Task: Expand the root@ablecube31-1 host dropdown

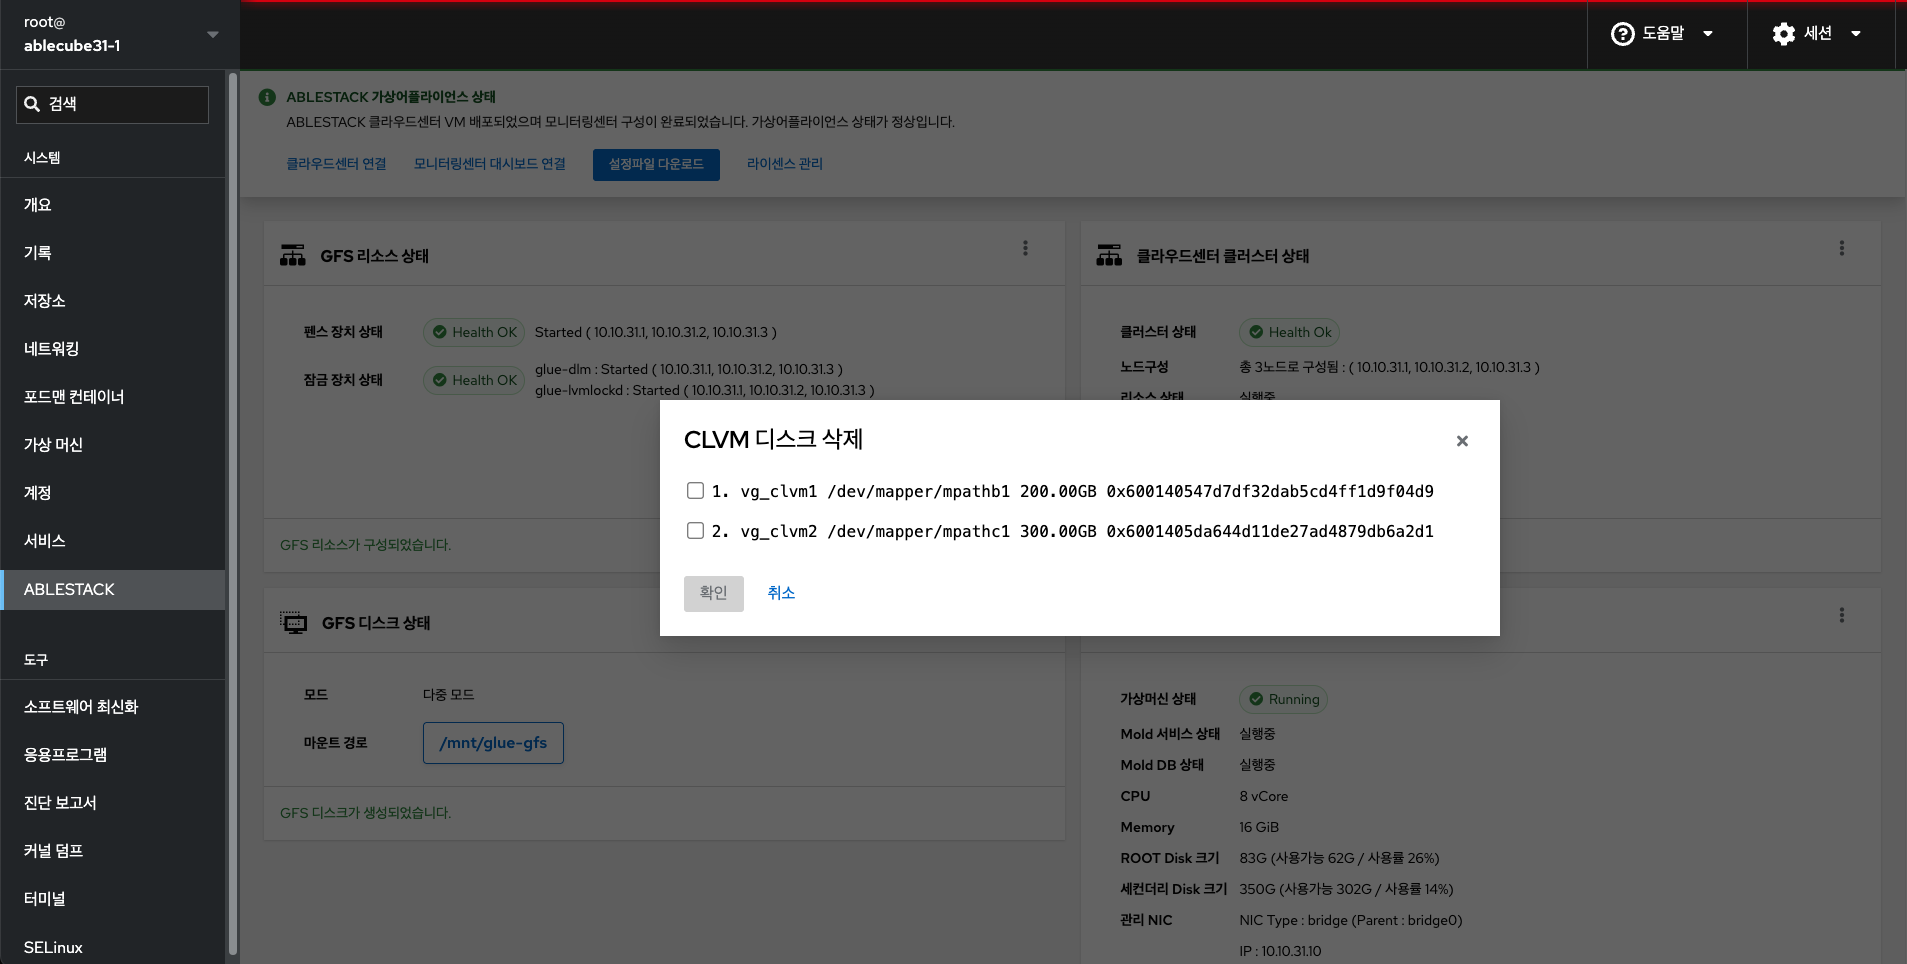Action: (212, 34)
